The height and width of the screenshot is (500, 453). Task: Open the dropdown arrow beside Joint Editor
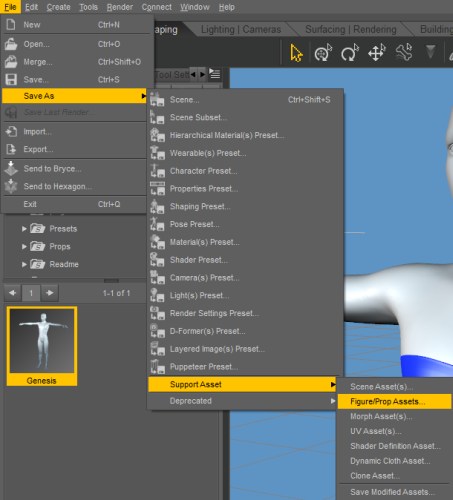click(430, 52)
